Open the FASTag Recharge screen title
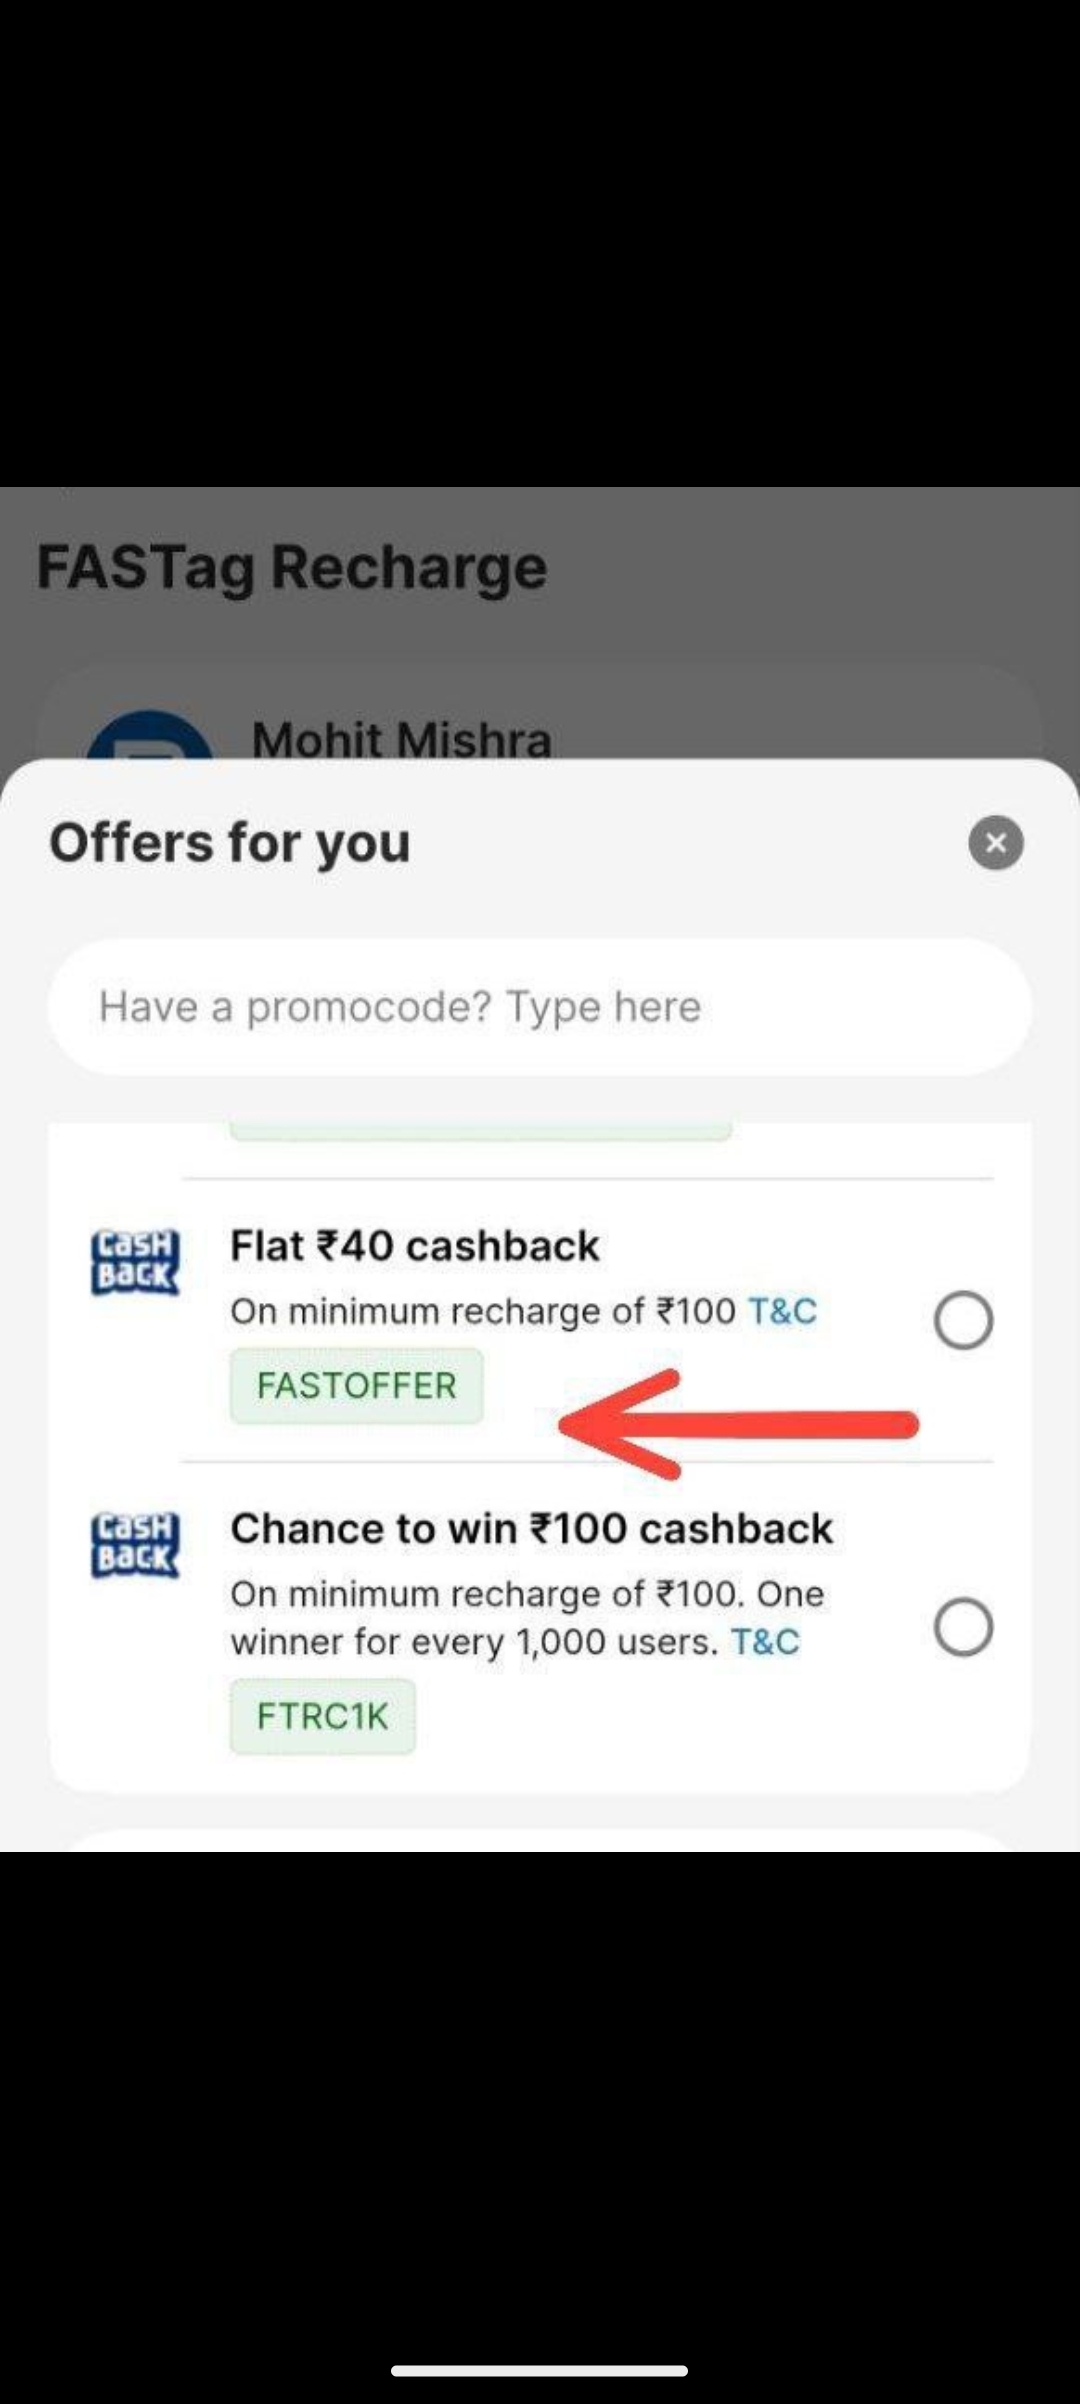 pos(291,566)
